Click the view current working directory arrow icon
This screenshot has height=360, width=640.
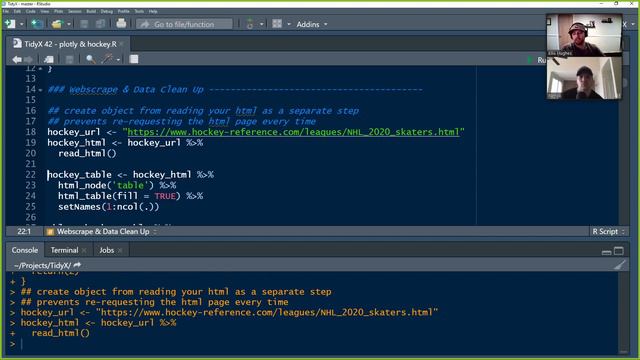pos(77,265)
